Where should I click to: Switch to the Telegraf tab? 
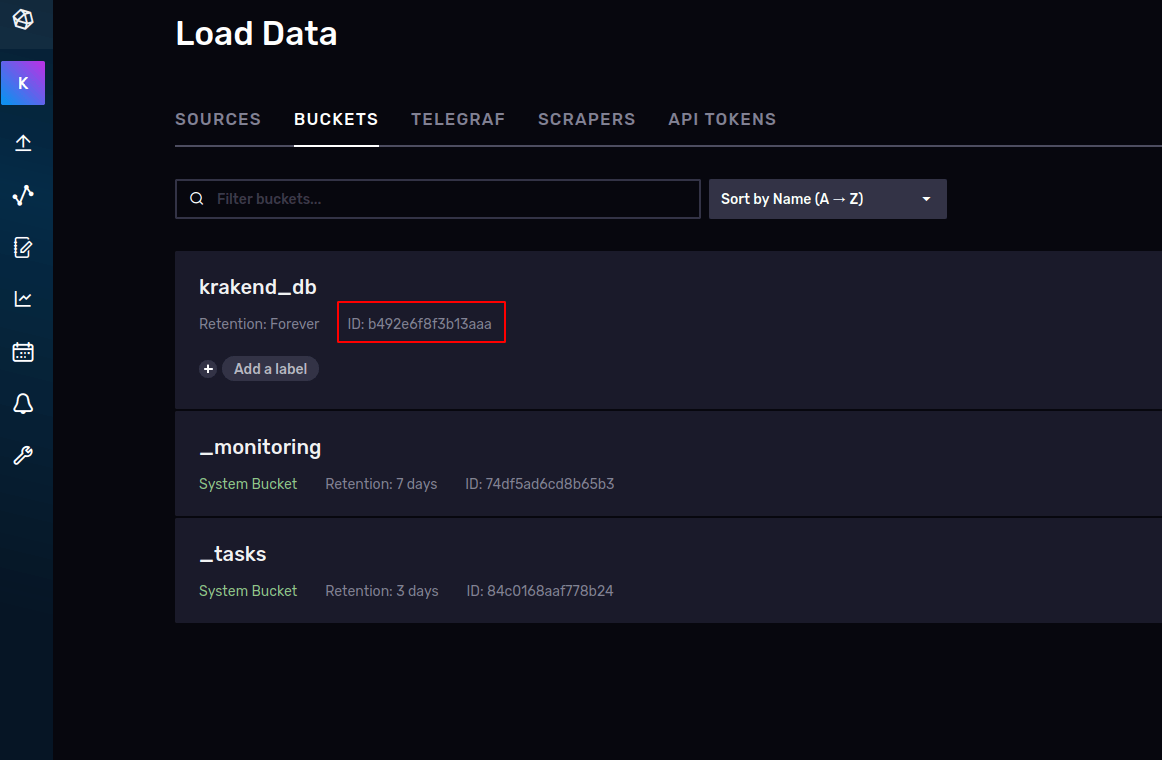point(458,119)
